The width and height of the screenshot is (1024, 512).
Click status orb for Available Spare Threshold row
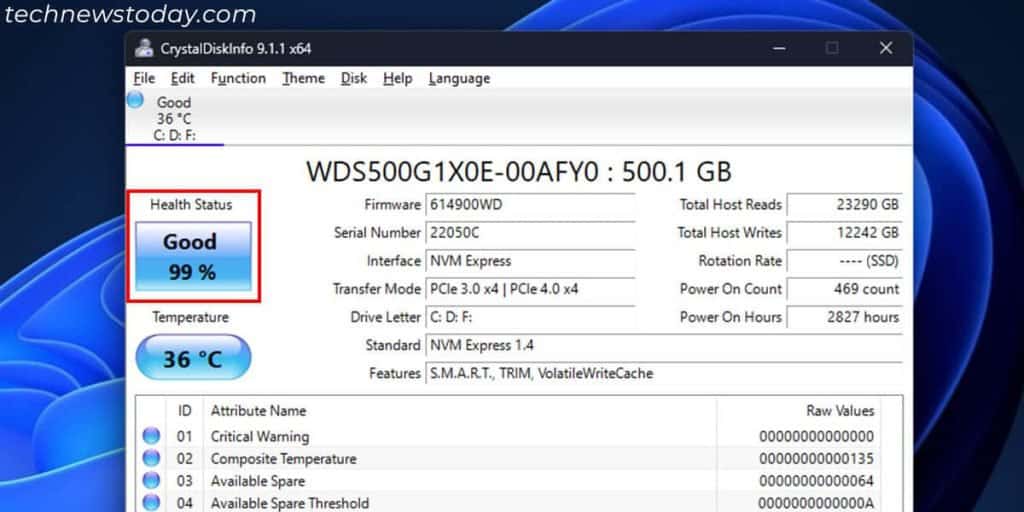pos(151,502)
